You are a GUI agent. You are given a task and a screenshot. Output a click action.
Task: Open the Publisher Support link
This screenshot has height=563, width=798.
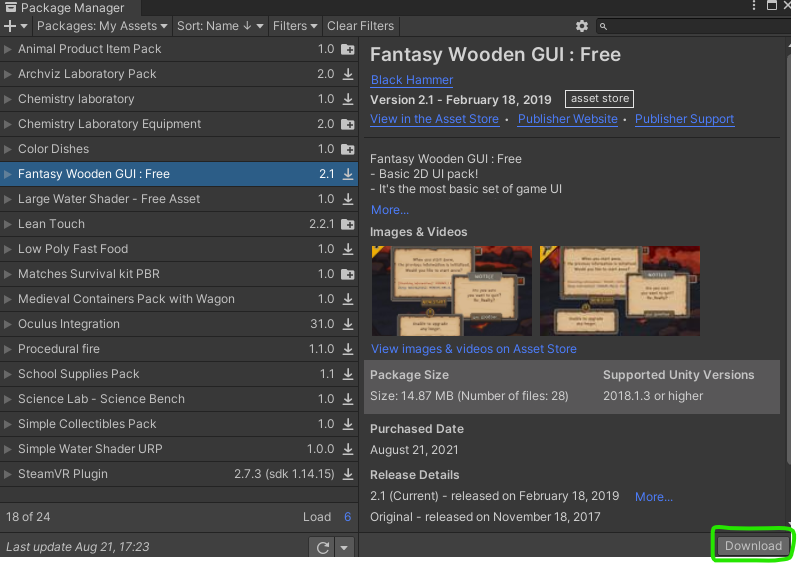pos(685,119)
